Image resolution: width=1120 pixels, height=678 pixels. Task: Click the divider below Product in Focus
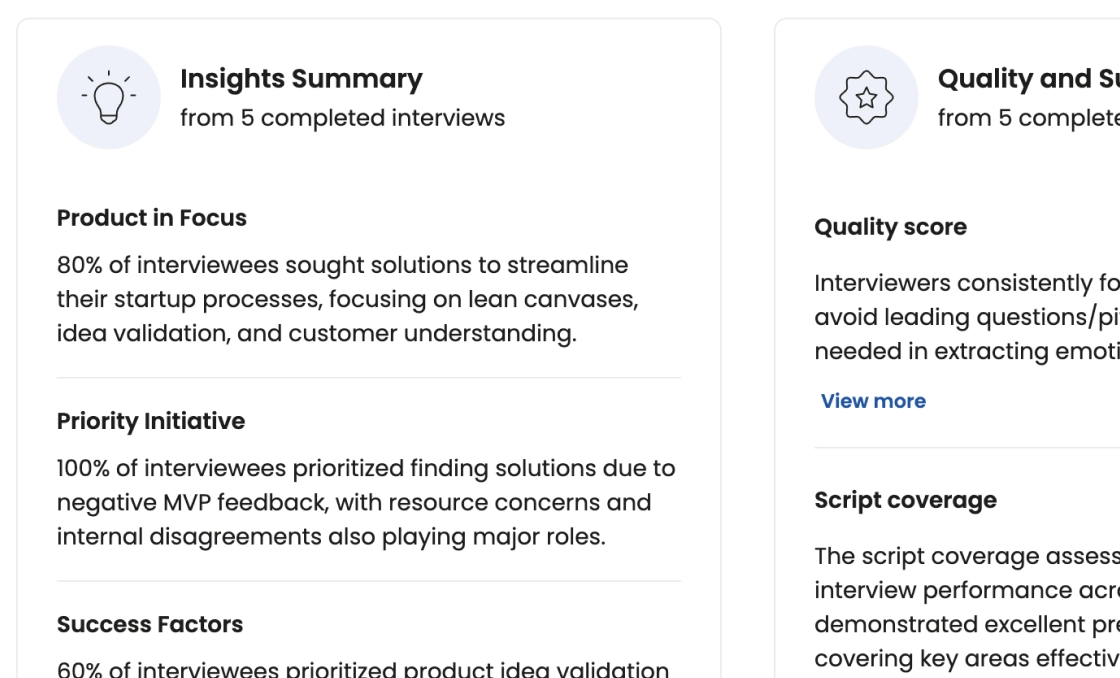369,378
